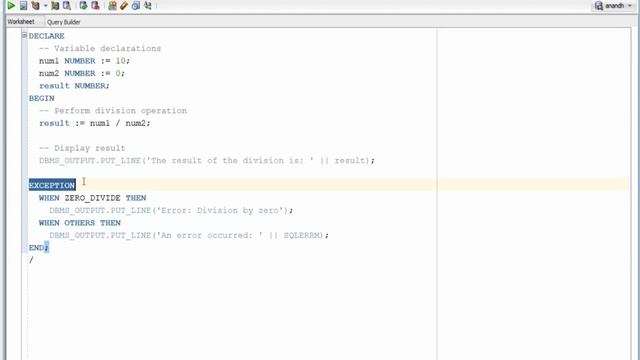
Task: Open the Explain Plan dropdown arrow
Action: pyautogui.click(x=45, y=6)
